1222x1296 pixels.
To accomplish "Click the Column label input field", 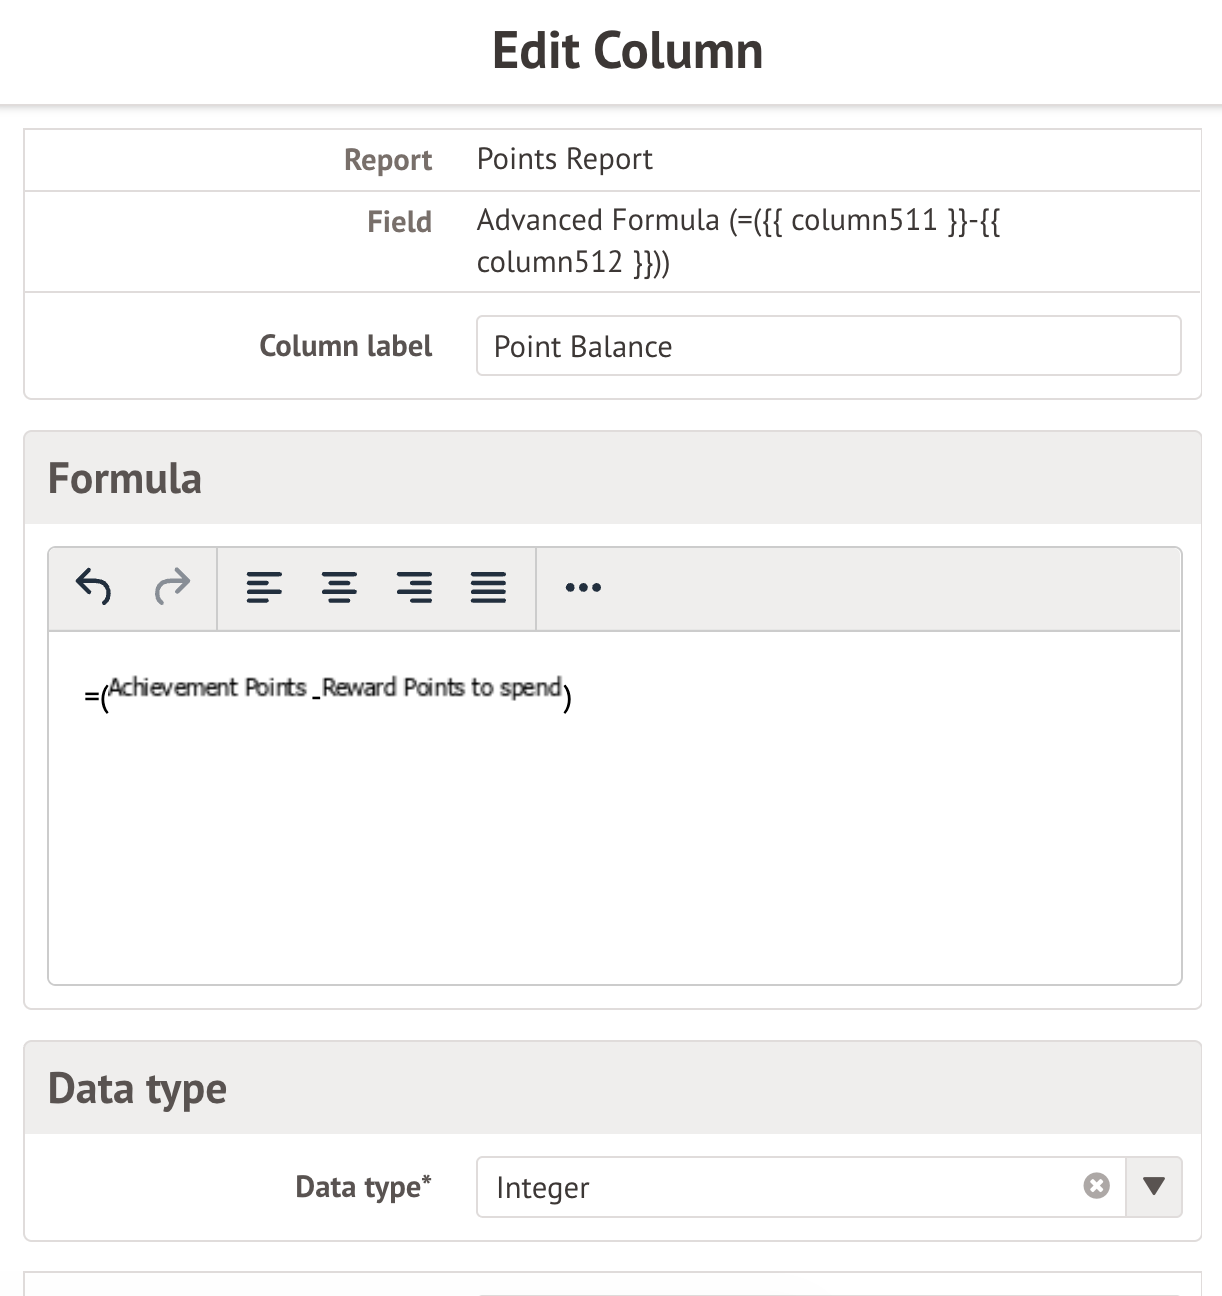I will [828, 346].
